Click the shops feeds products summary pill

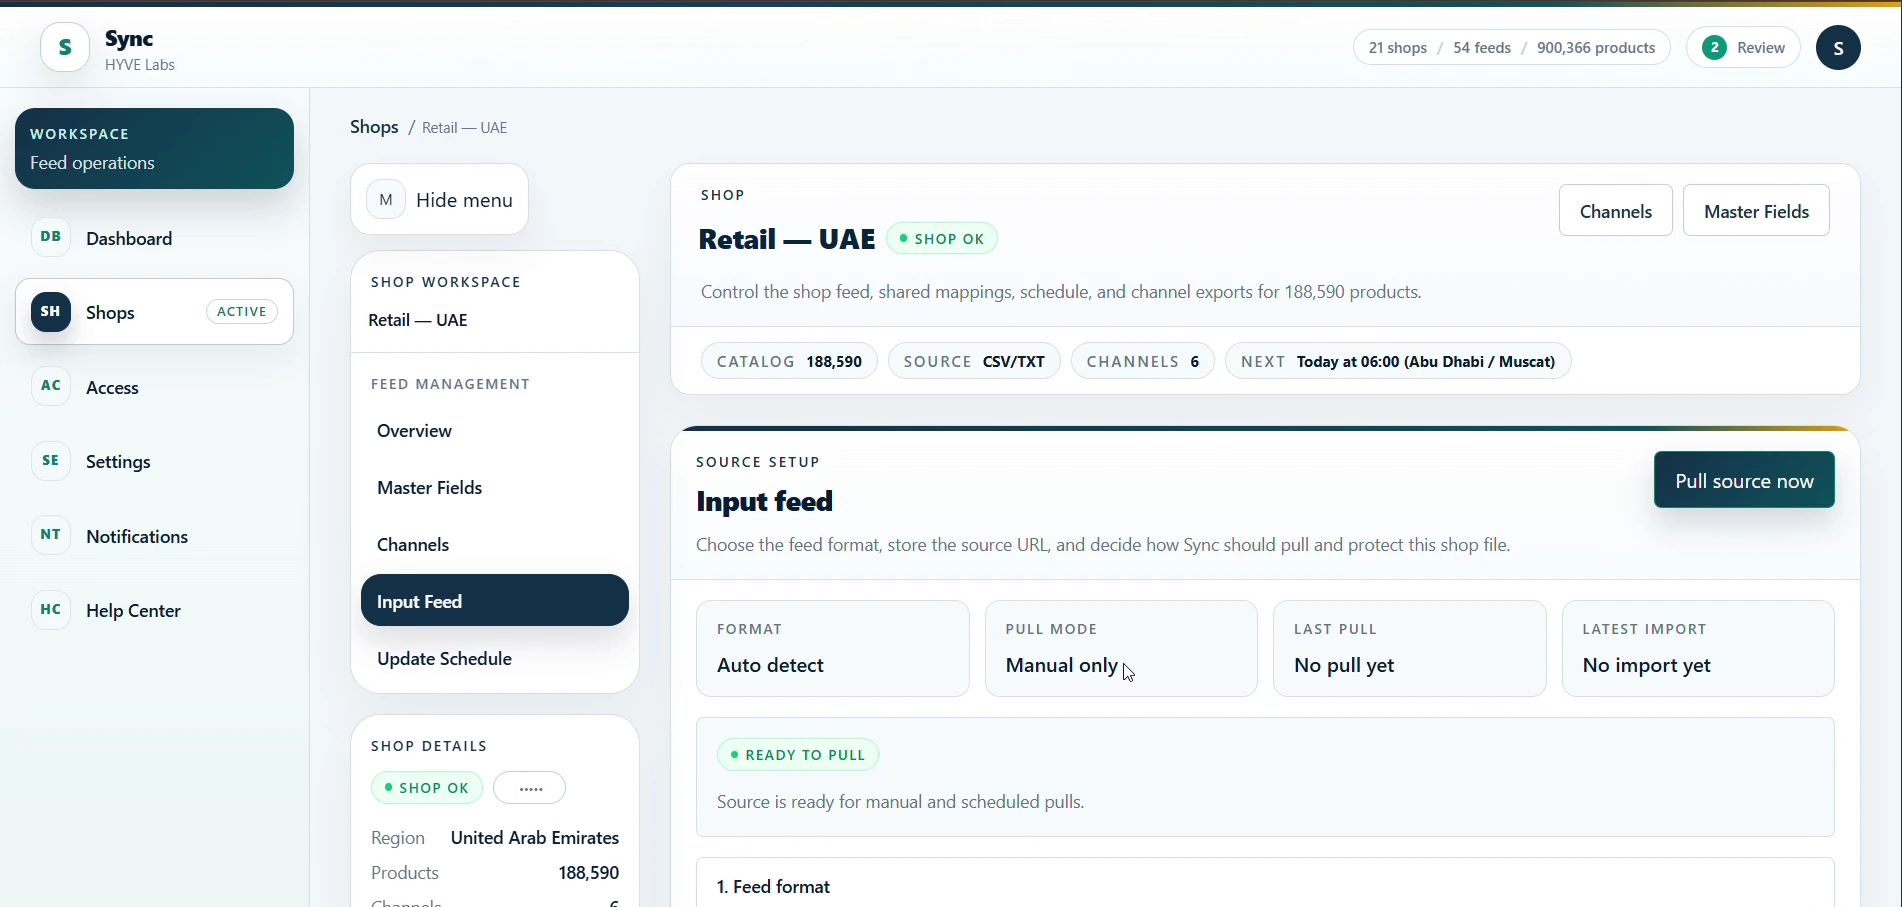point(1511,48)
